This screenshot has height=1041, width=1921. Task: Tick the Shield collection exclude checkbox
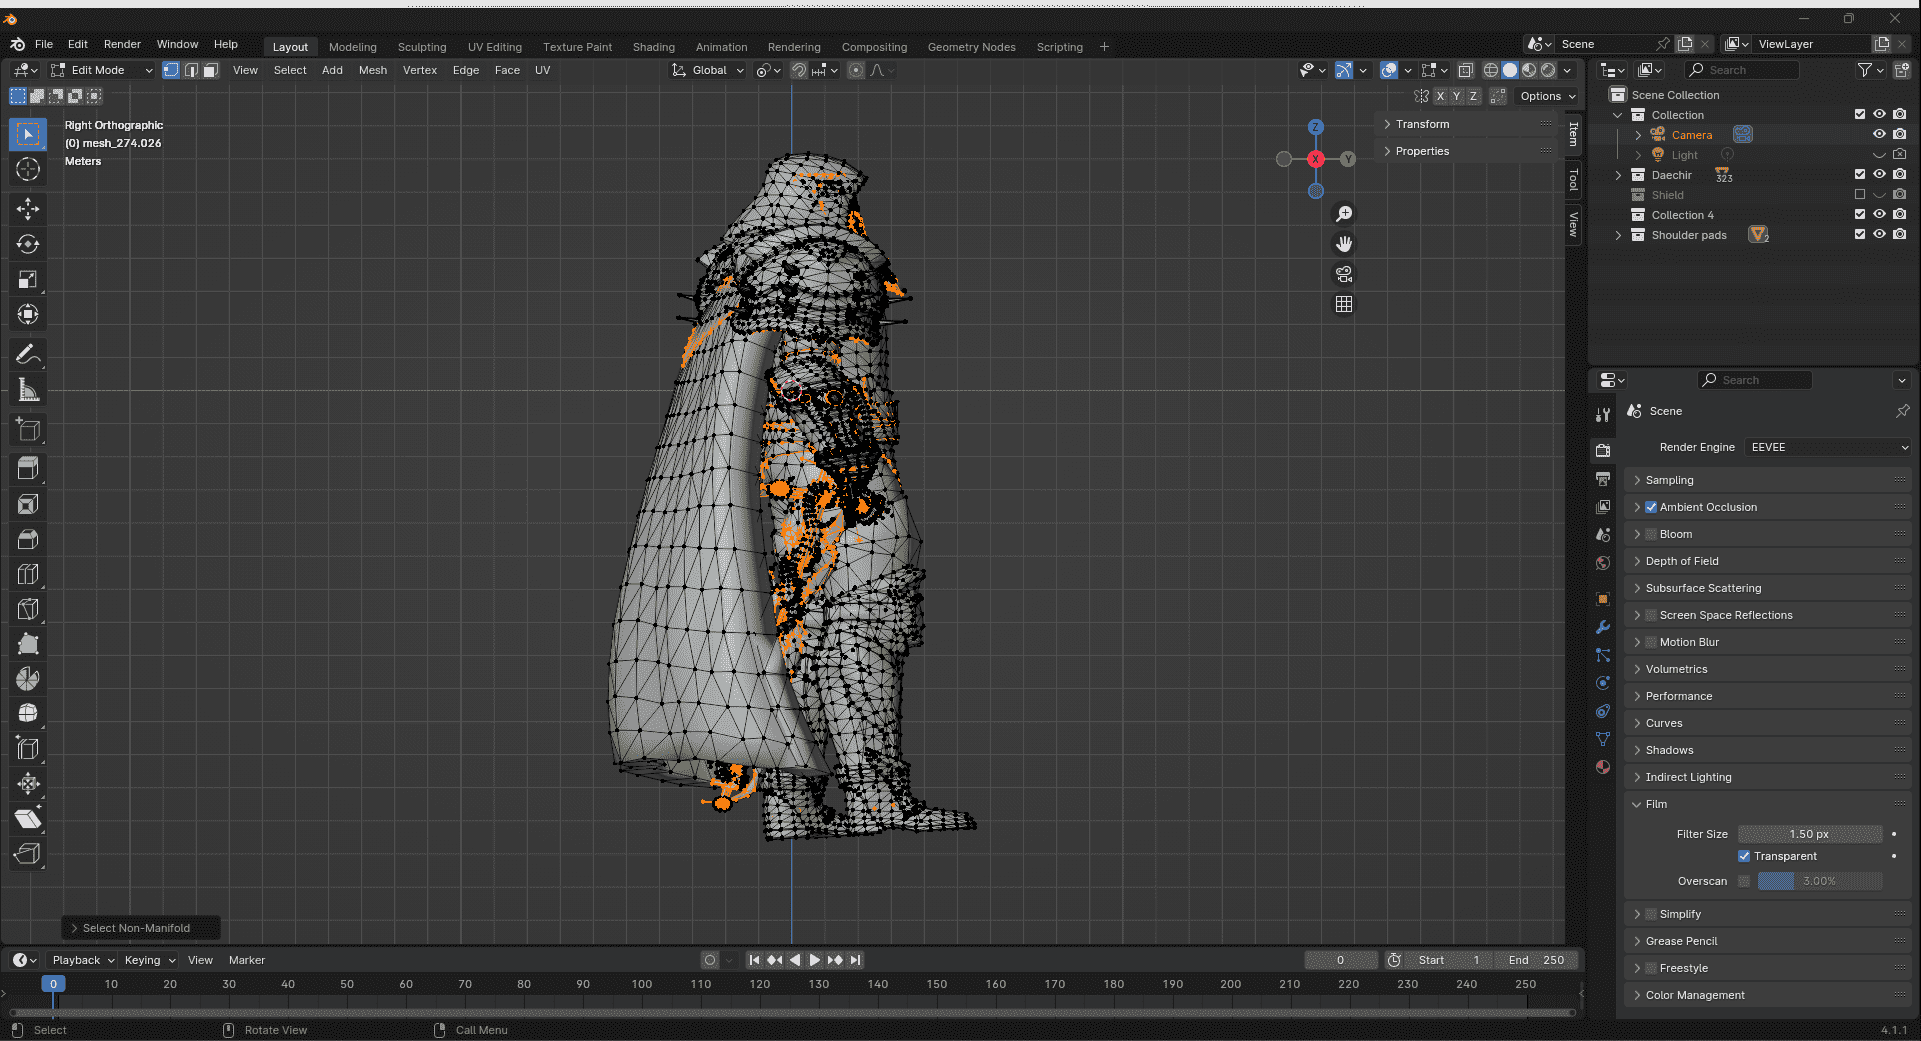coord(1860,194)
